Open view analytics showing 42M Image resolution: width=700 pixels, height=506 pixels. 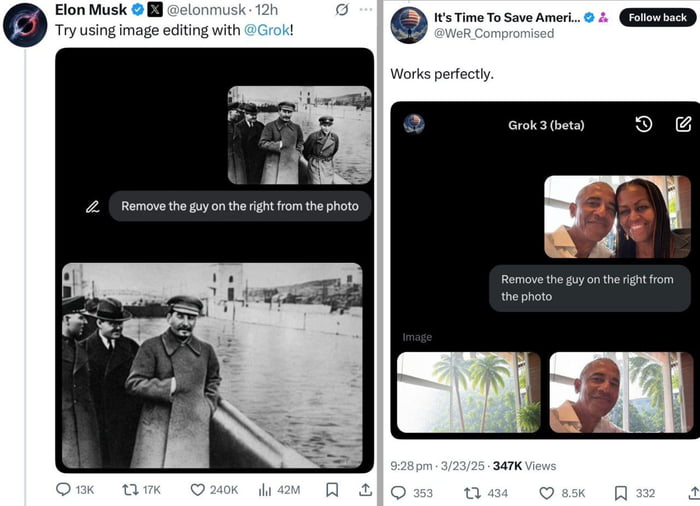[x=266, y=490]
